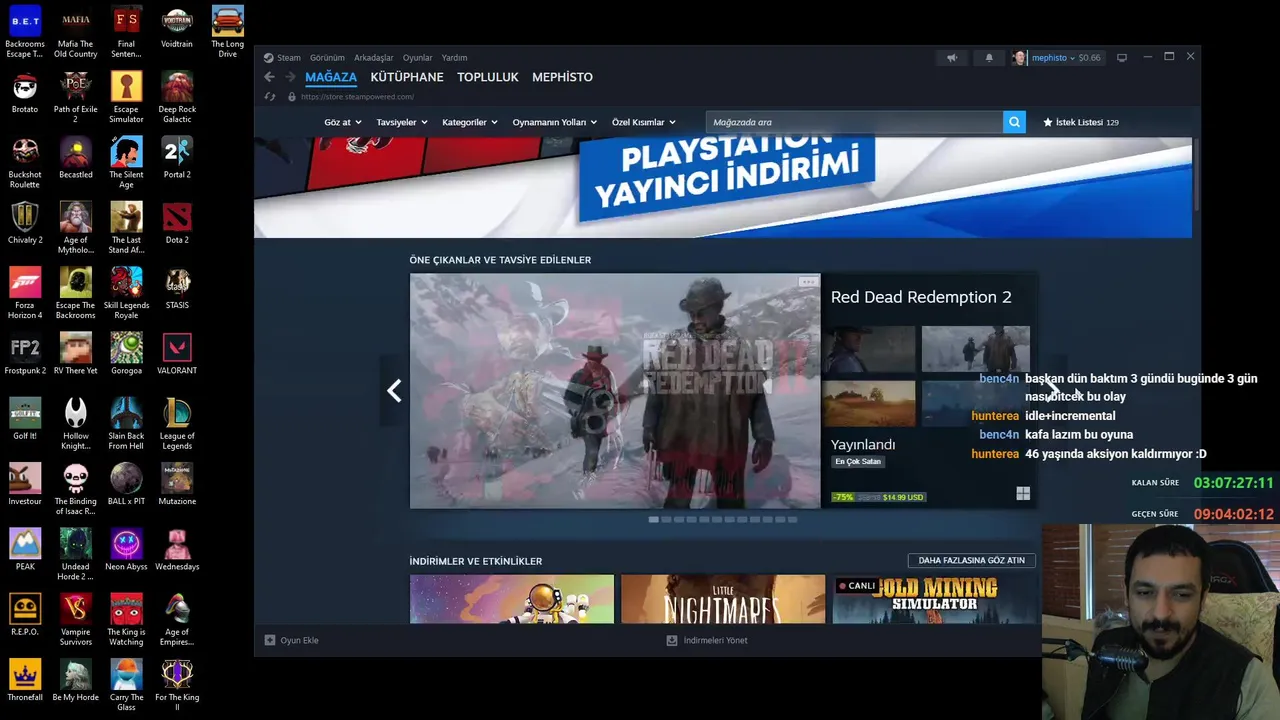1280x720 pixels.
Task: Click the store URL address bar
Action: coord(357,97)
